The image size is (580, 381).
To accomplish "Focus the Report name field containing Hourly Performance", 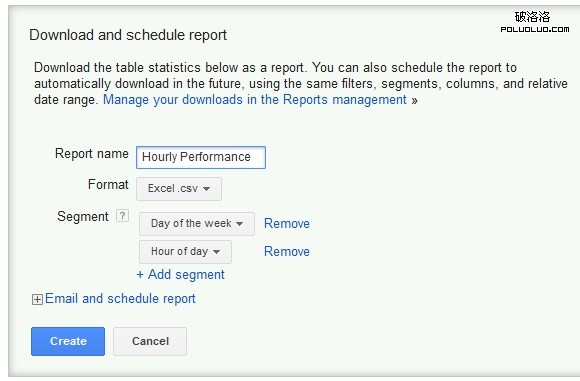I will pyautogui.click(x=201, y=157).
